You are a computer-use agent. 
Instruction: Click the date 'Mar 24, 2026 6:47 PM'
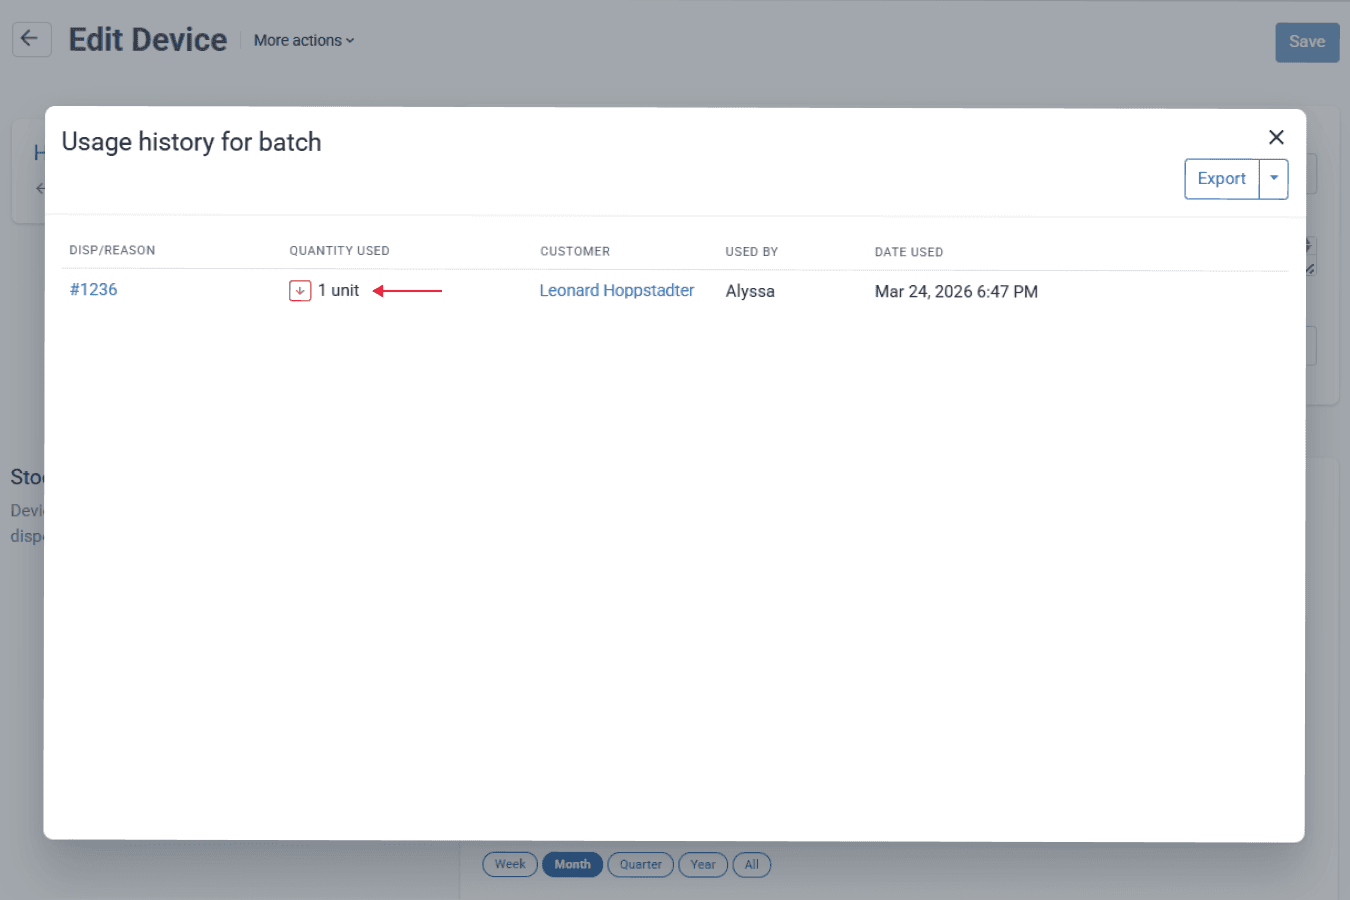(x=956, y=291)
